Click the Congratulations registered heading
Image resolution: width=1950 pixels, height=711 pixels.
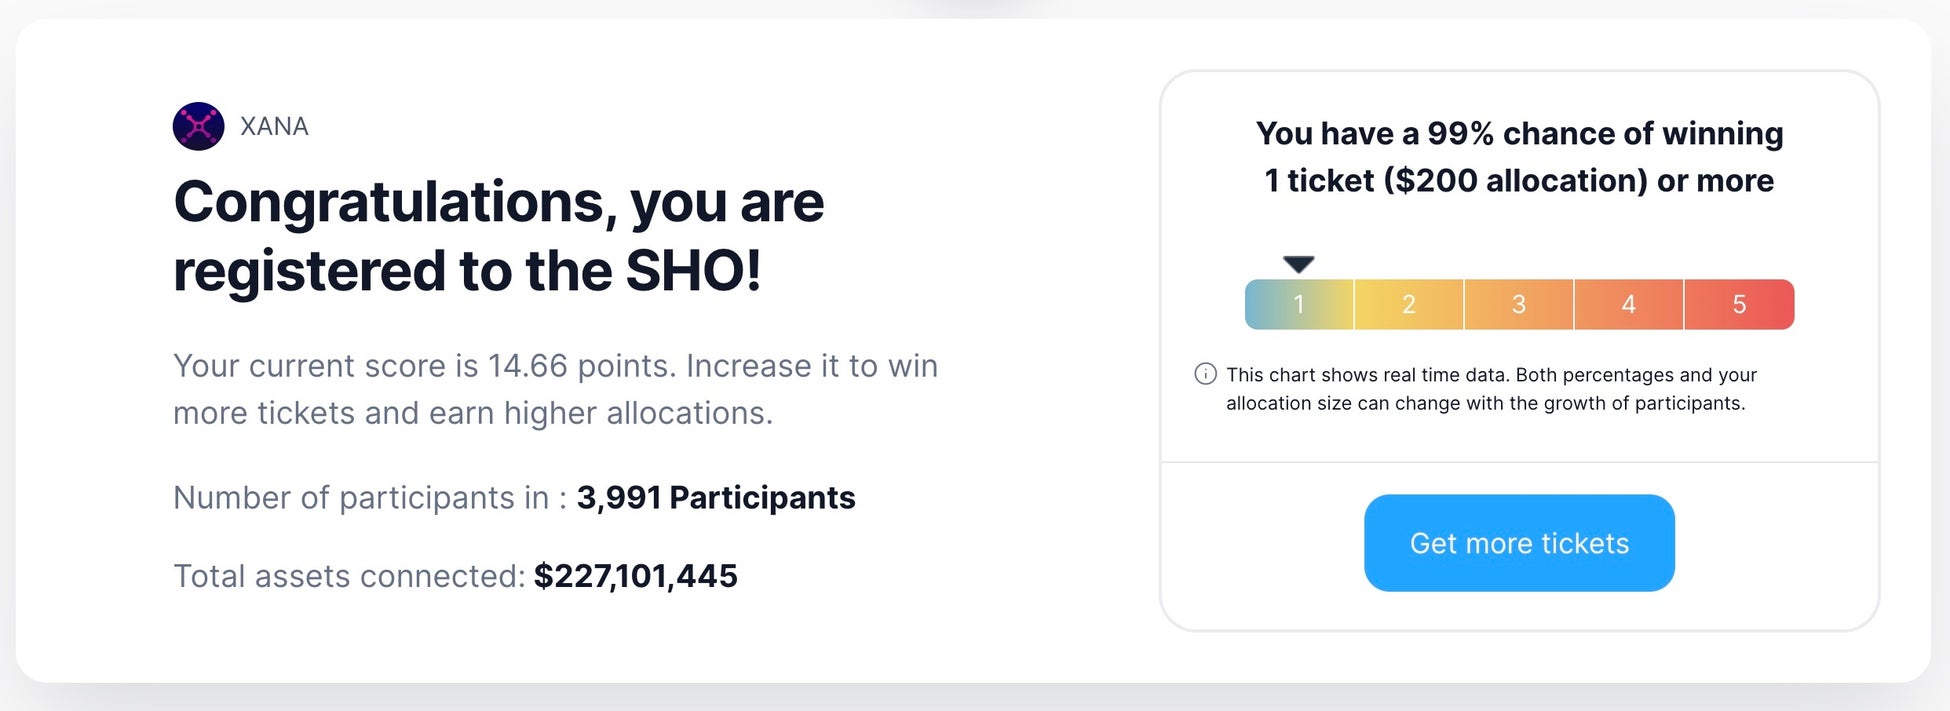tap(498, 236)
